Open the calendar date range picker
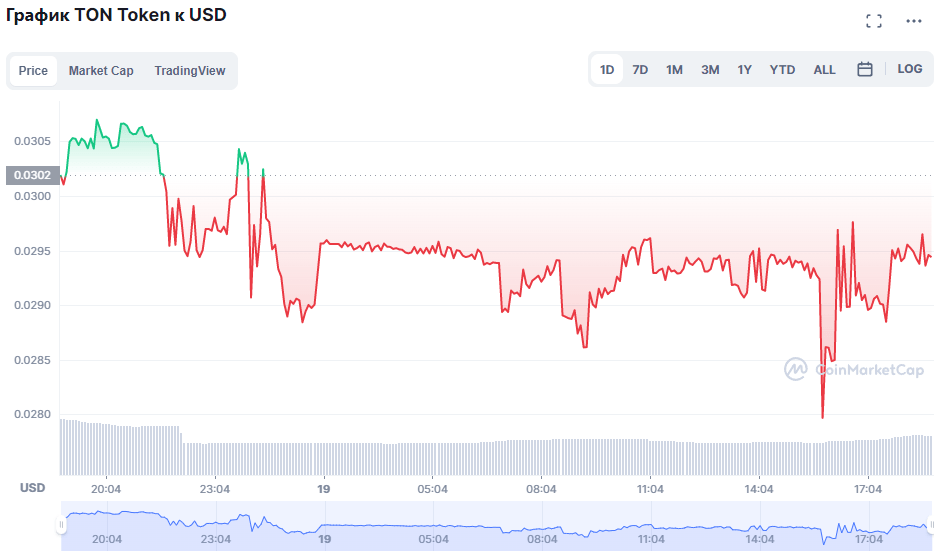Viewport: 945px width, 555px height. pos(864,69)
